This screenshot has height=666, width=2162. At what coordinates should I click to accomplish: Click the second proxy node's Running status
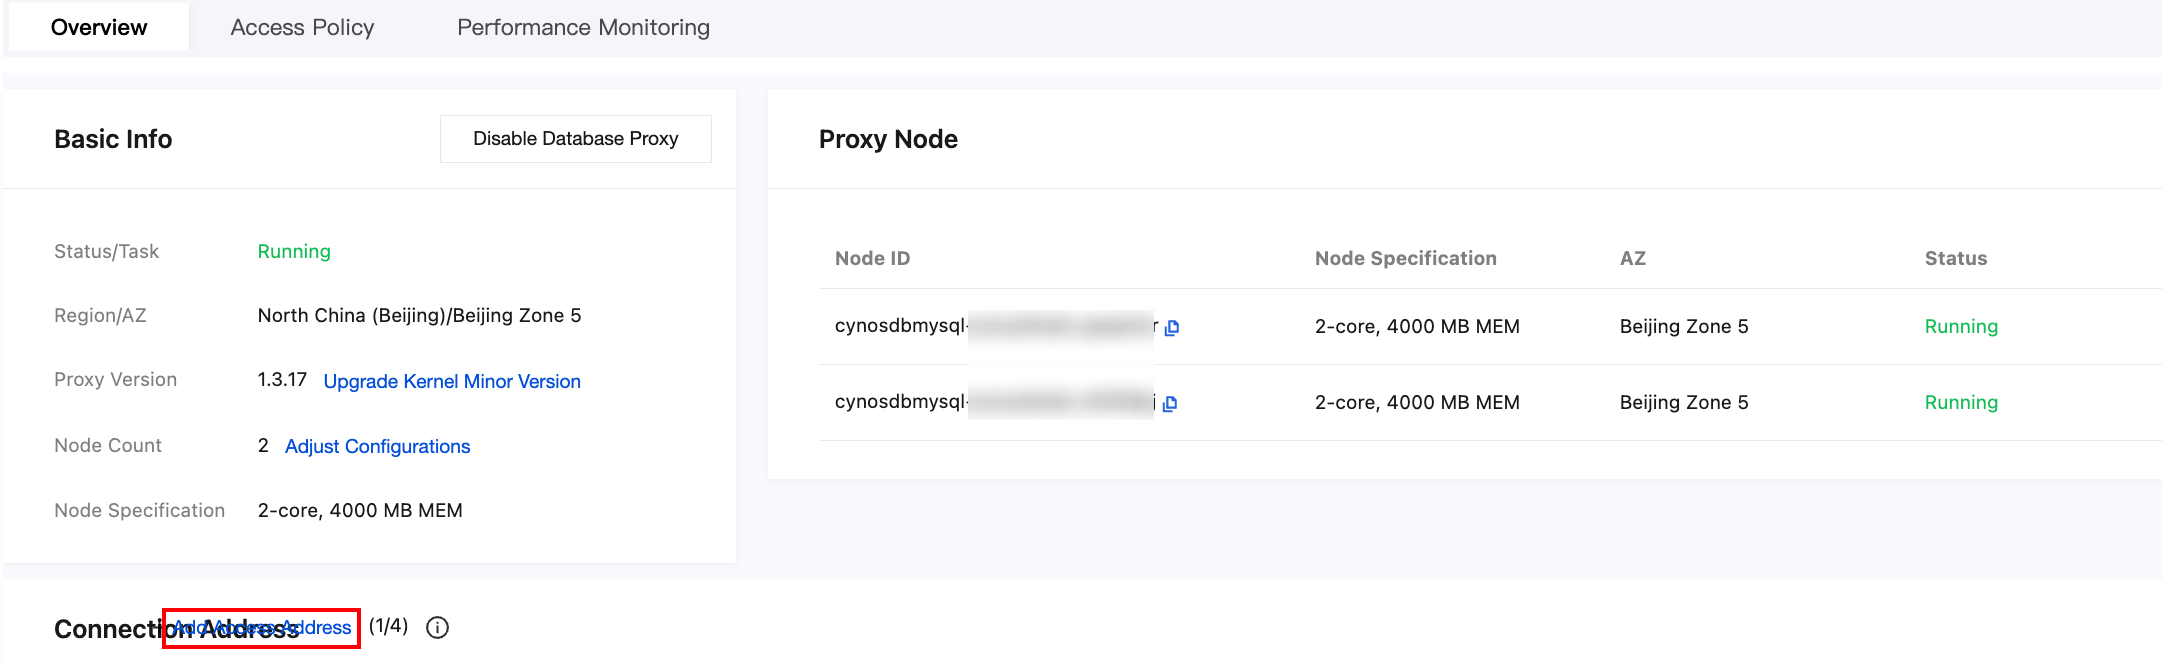point(1960,402)
